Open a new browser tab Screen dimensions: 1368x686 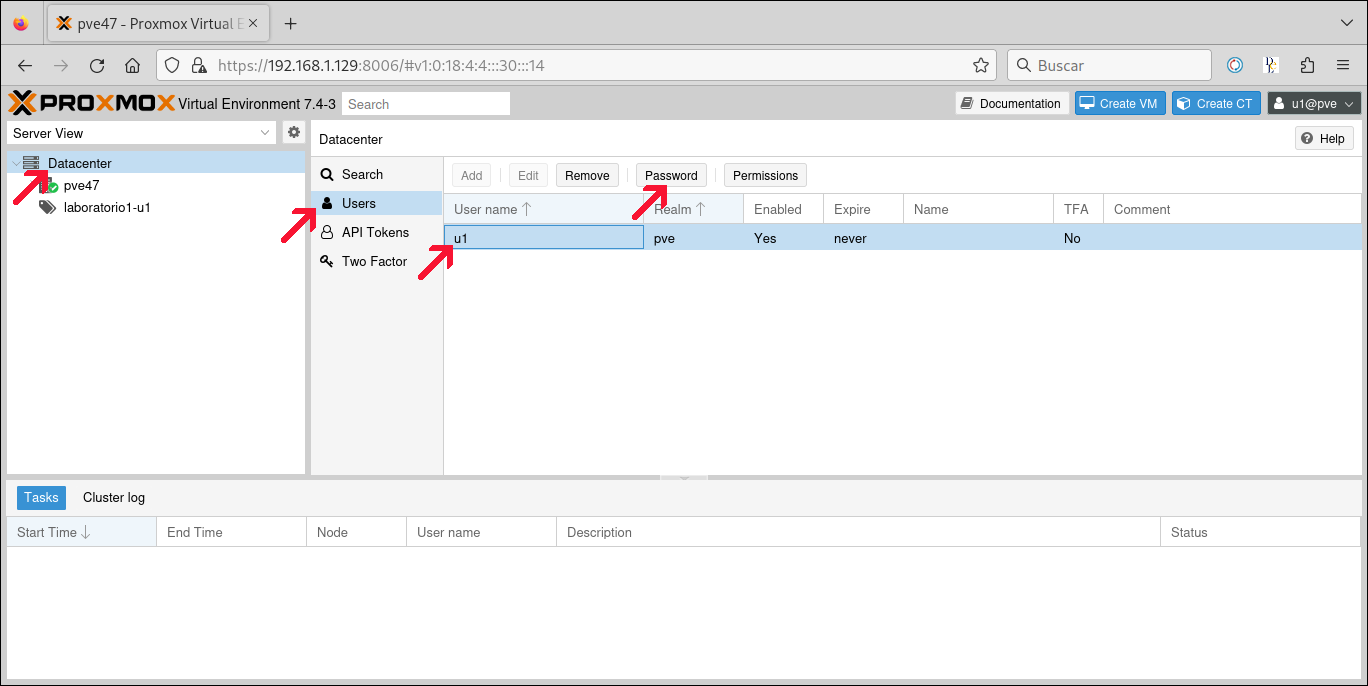pos(291,23)
